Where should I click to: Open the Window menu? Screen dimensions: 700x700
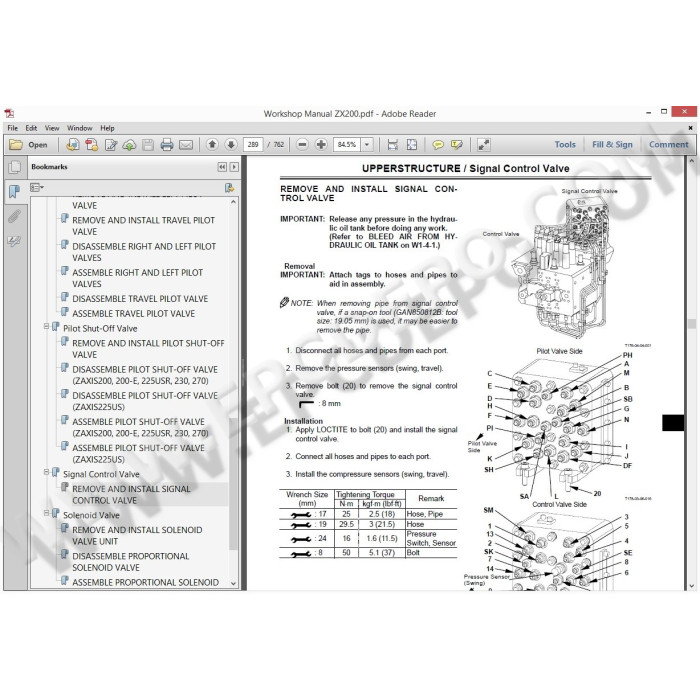[x=79, y=128]
